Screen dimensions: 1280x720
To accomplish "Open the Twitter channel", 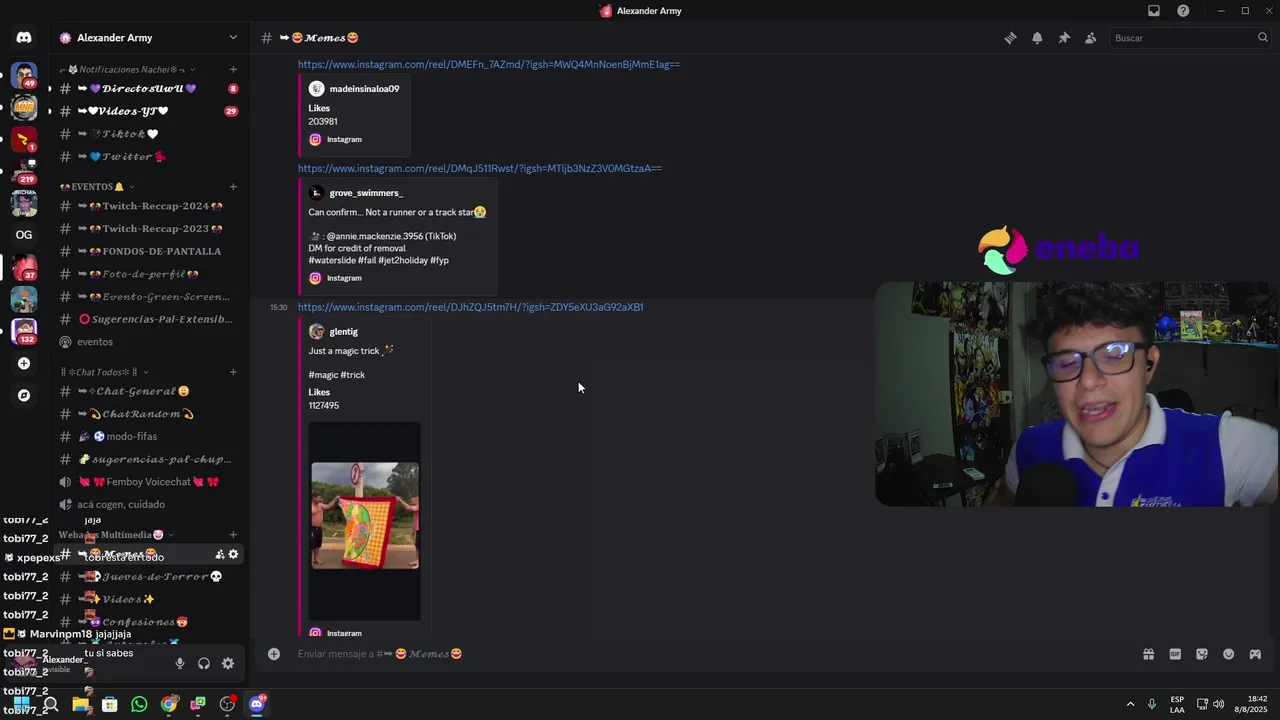I will click(148, 157).
